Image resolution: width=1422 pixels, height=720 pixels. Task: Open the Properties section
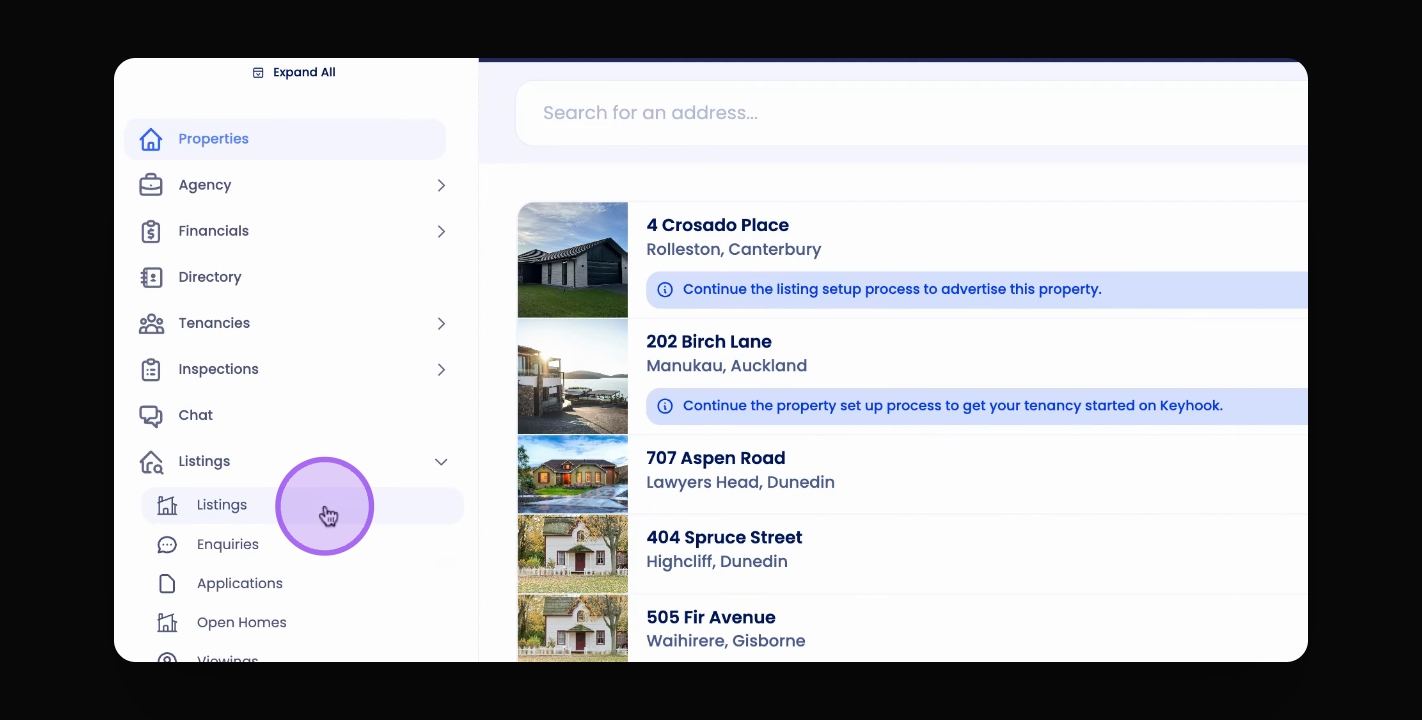(x=285, y=139)
